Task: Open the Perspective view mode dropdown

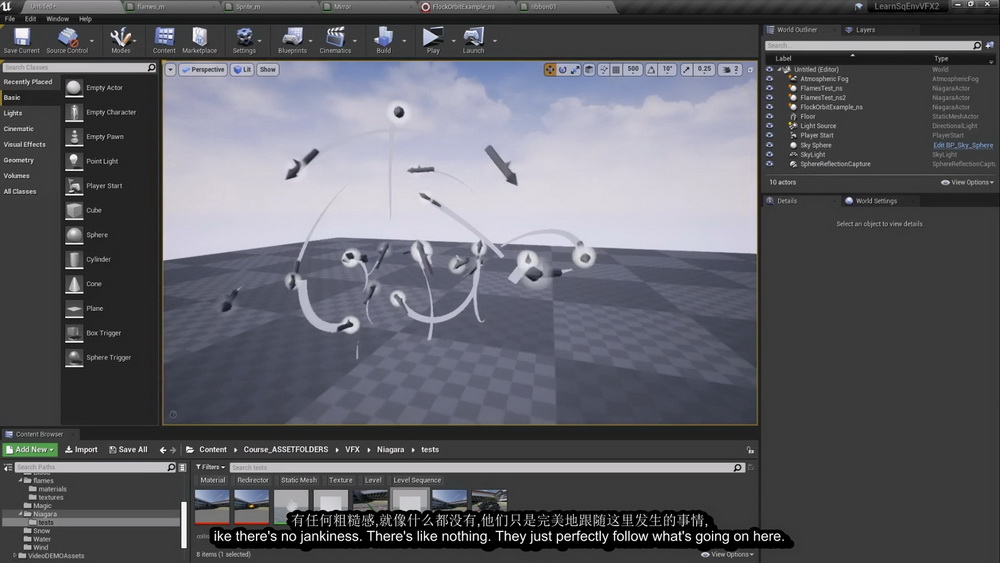Action: [203, 69]
